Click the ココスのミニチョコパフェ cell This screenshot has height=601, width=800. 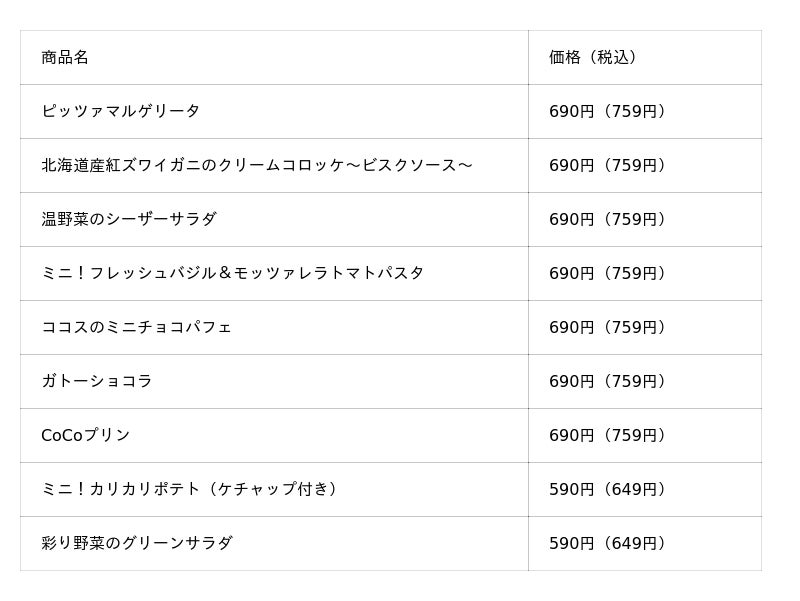[x=137, y=328]
